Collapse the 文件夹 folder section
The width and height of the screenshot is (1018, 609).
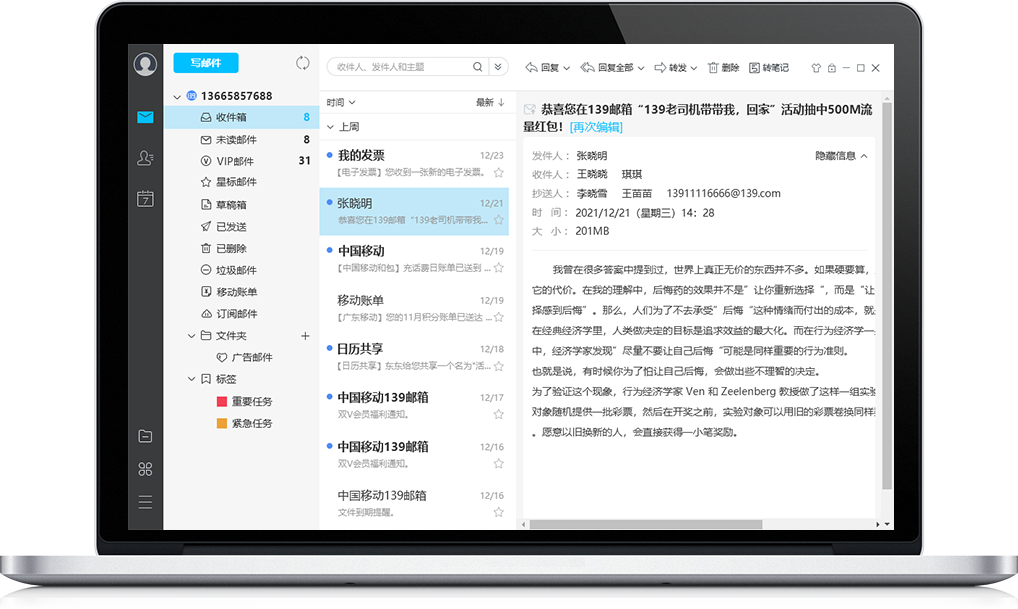(x=190, y=335)
